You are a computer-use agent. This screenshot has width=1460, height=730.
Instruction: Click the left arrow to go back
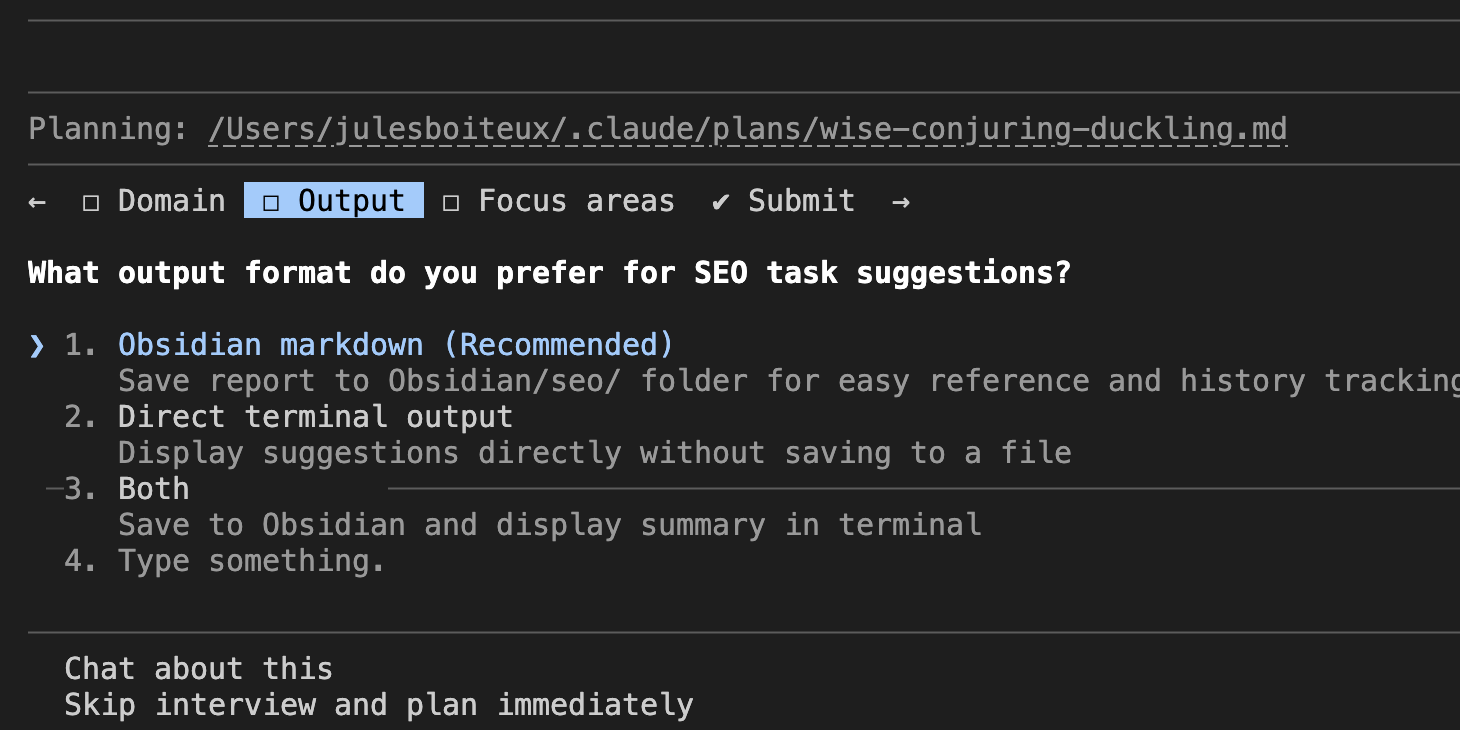[36, 201]
